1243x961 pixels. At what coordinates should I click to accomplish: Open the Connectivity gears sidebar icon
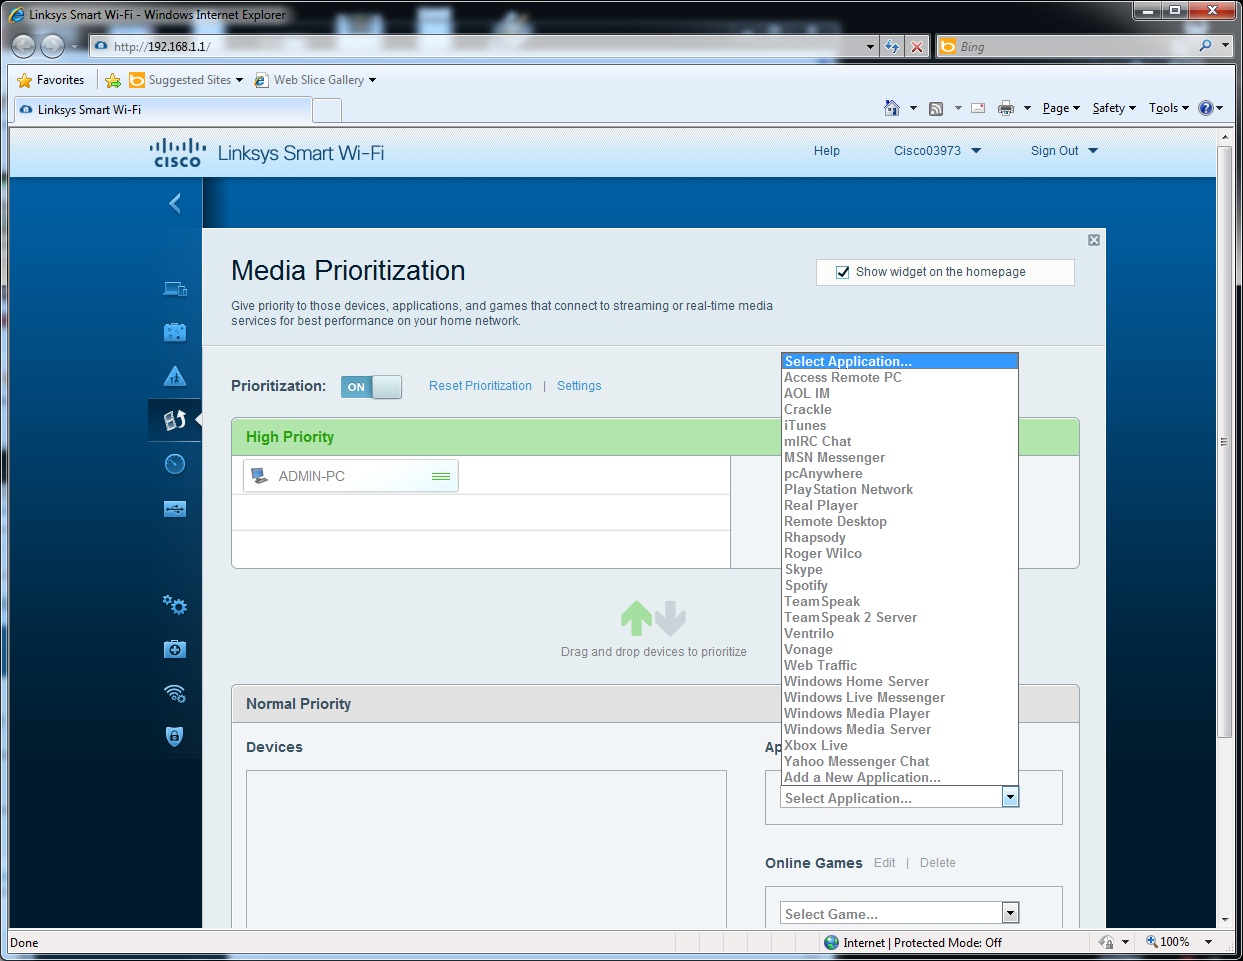(x=175, y=605)
